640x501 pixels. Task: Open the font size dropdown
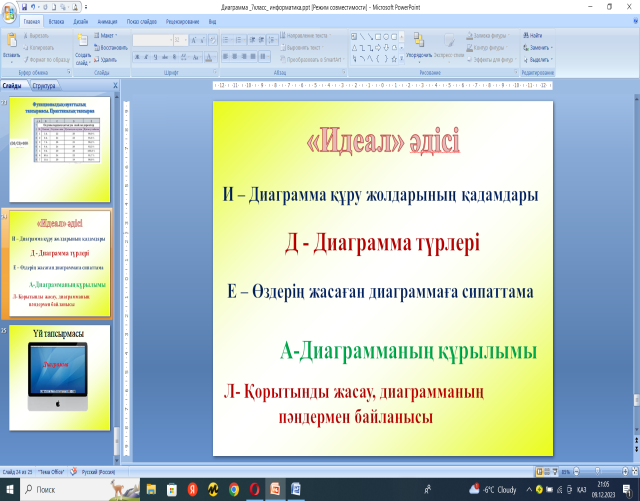186,40
